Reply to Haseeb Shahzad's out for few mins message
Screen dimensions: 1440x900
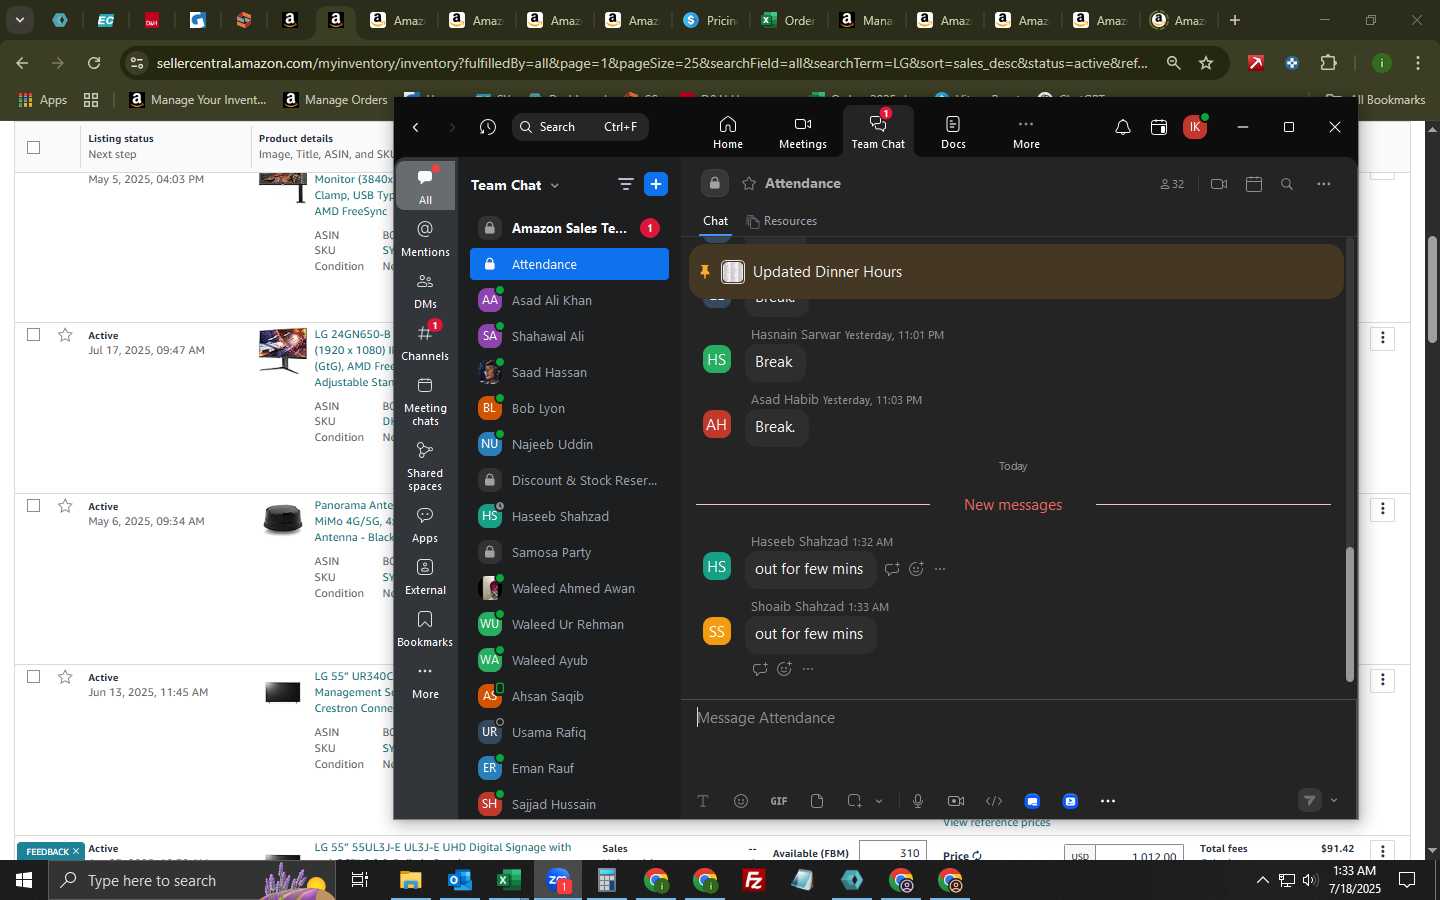892,569
